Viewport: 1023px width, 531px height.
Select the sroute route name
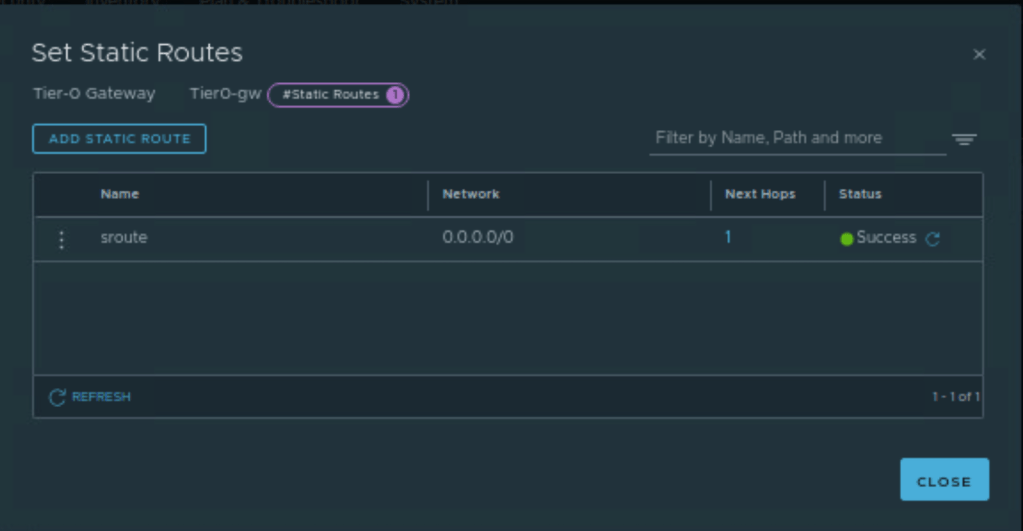pyautogui.click(x=124, y=238)
